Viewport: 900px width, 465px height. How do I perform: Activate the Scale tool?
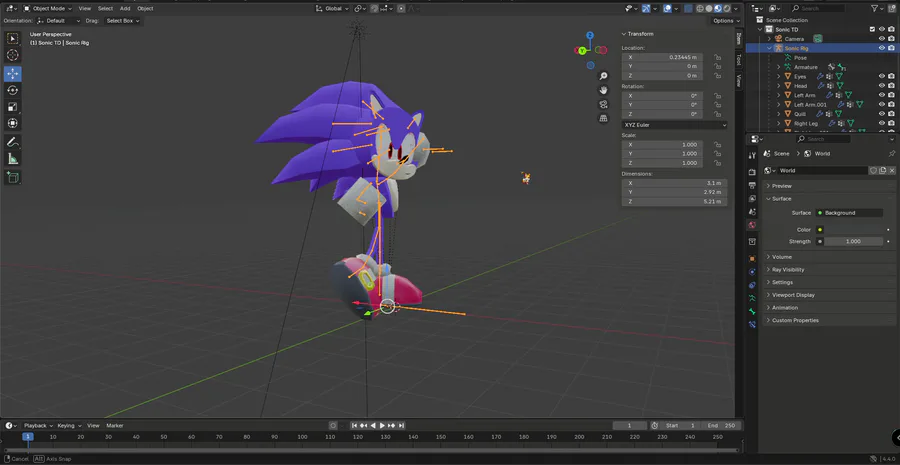click(x=13, y=107)
